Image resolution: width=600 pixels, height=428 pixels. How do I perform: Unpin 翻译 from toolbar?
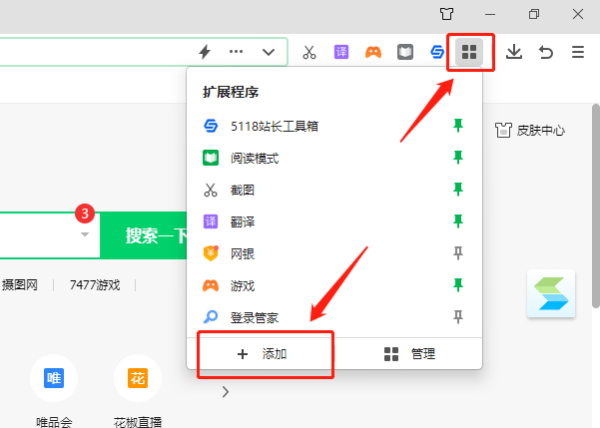458,221
